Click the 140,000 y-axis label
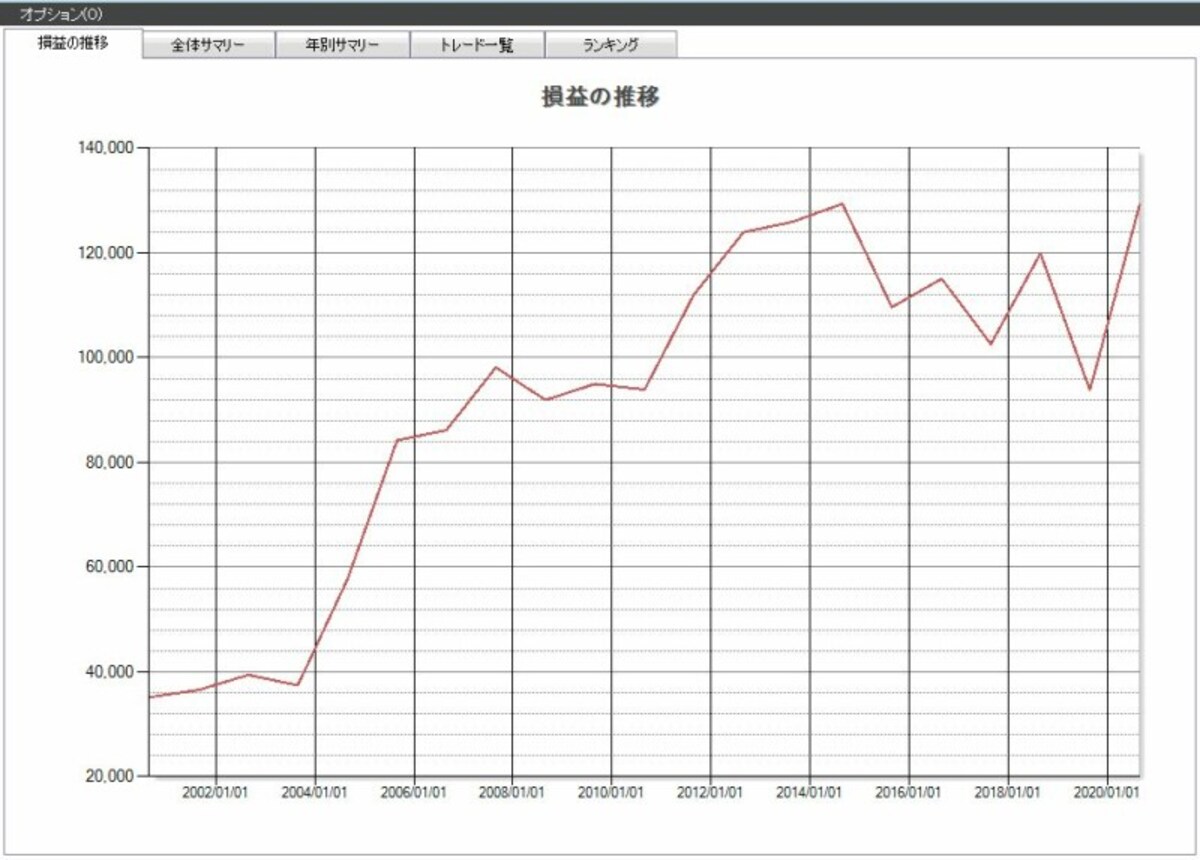Screen dimensions: 1200x860 click(106, 148)
